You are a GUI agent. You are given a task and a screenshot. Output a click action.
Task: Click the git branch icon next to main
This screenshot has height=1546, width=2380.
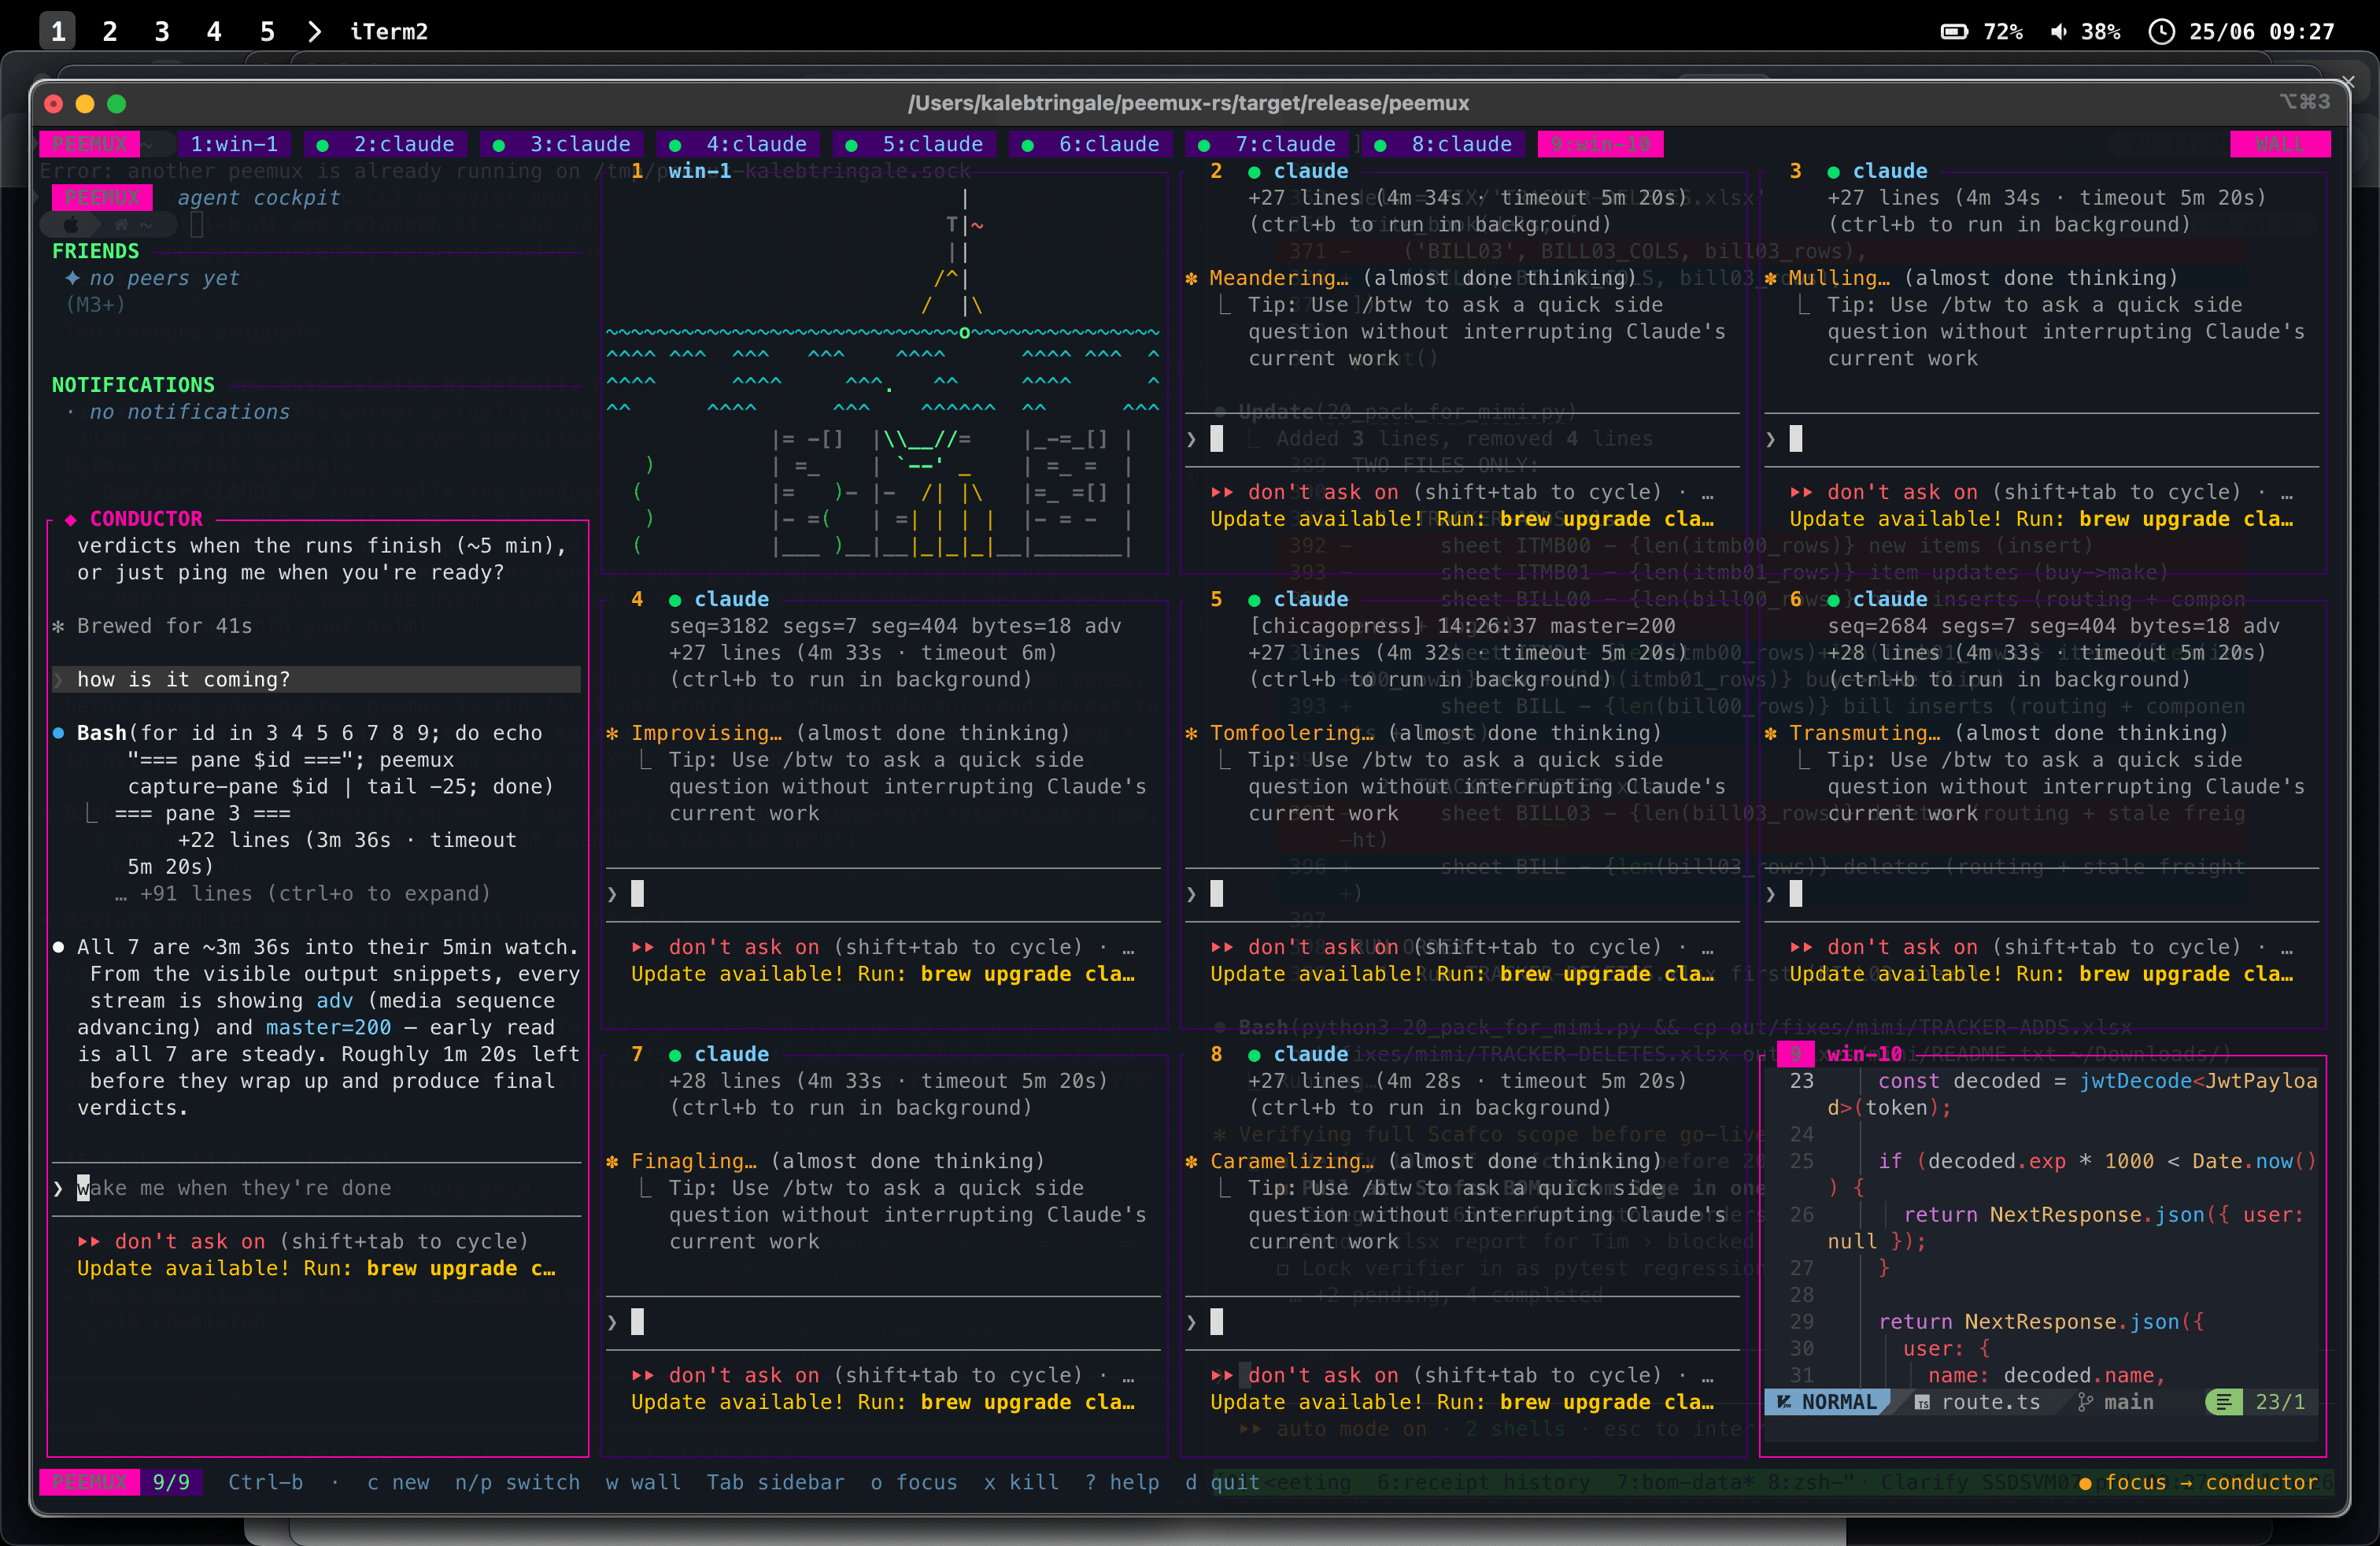coord(2085,1402)
